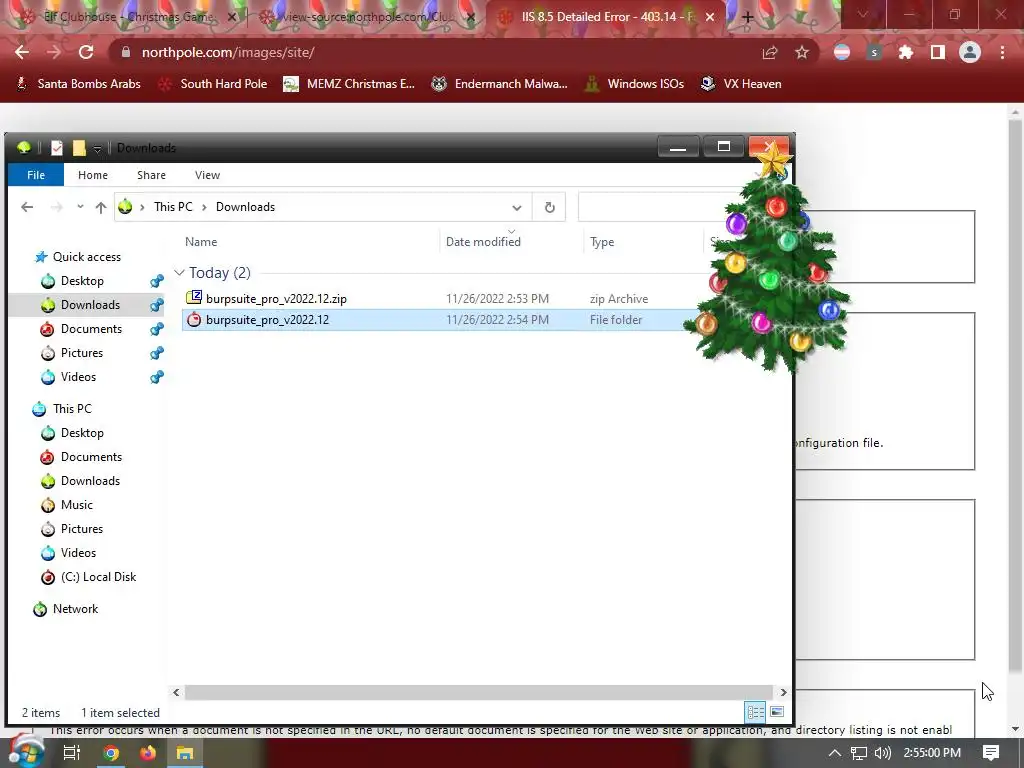
Task: Click horizontal scrollbar right arrow in Explorer
Action: 783,692
